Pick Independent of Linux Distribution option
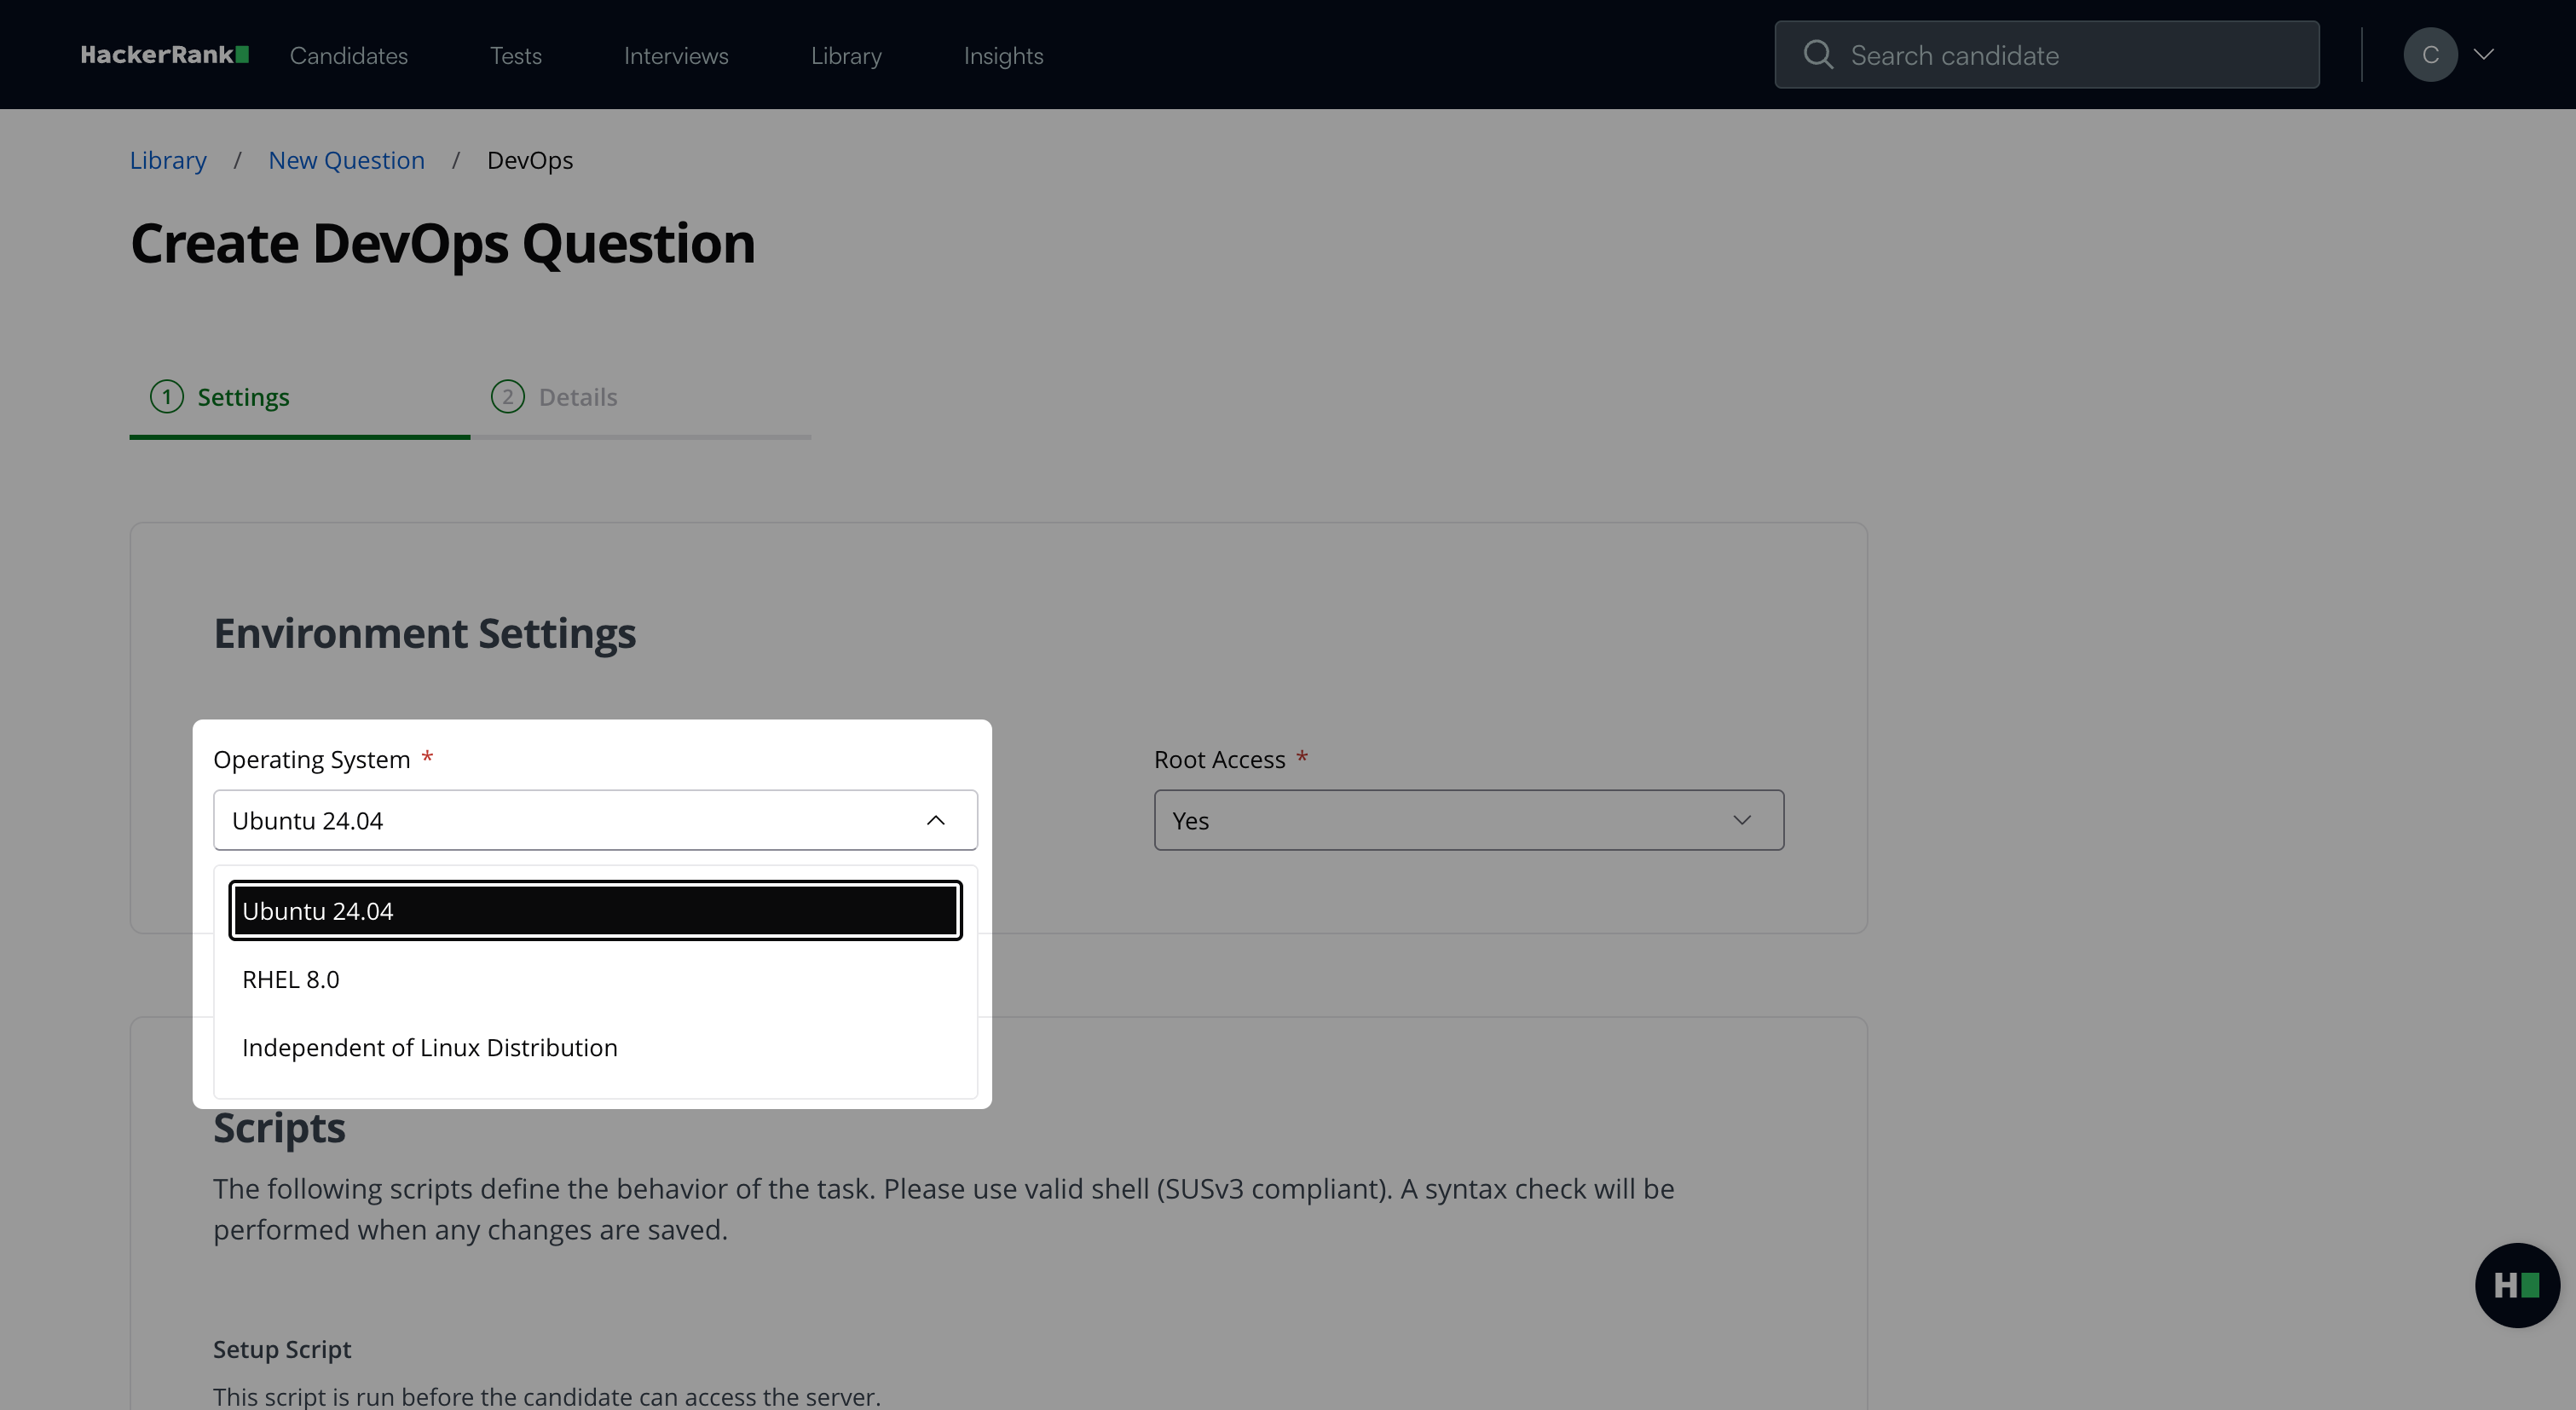This screenshot has height=1410, width=2576. [x=430, y=1047]
